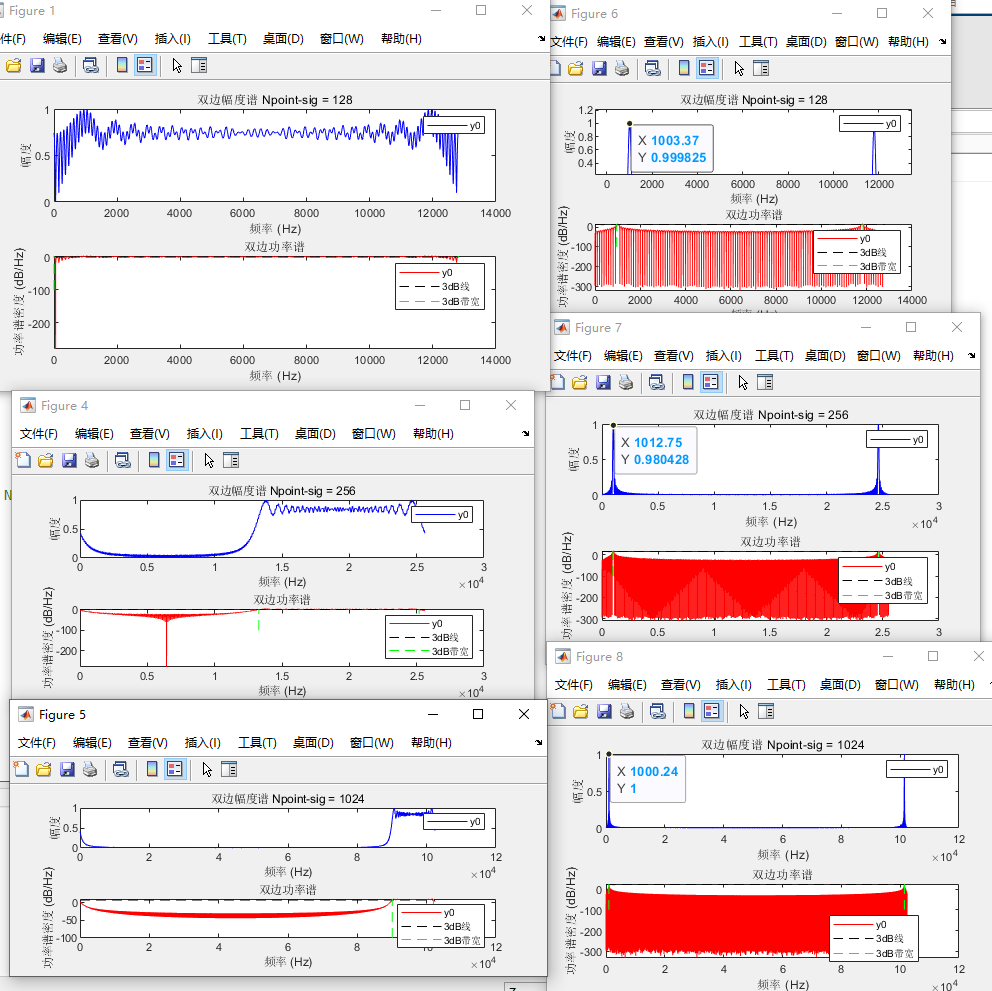Enable edit plot arrow in Figure 5
992x991 pixels.
[207, 769]
